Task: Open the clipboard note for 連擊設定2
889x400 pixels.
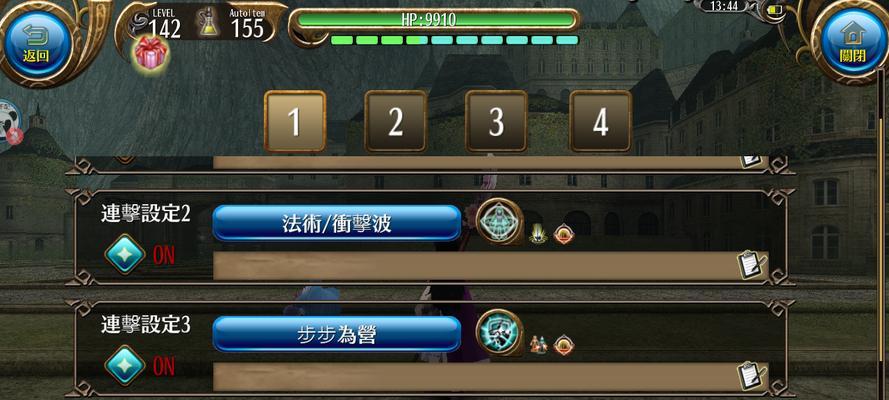Action: click(x=751, y=265)
